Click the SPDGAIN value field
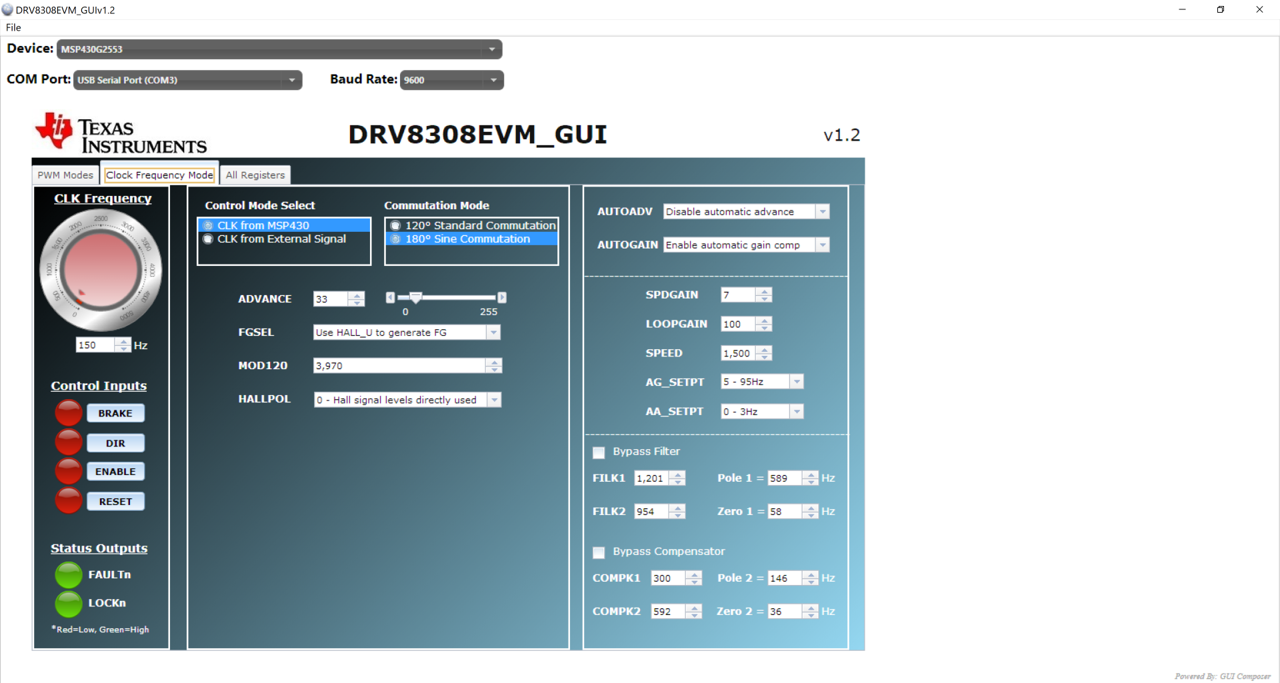Image resolution: width=1280 pixels, height=683 pixels. [x=739, y=295]
